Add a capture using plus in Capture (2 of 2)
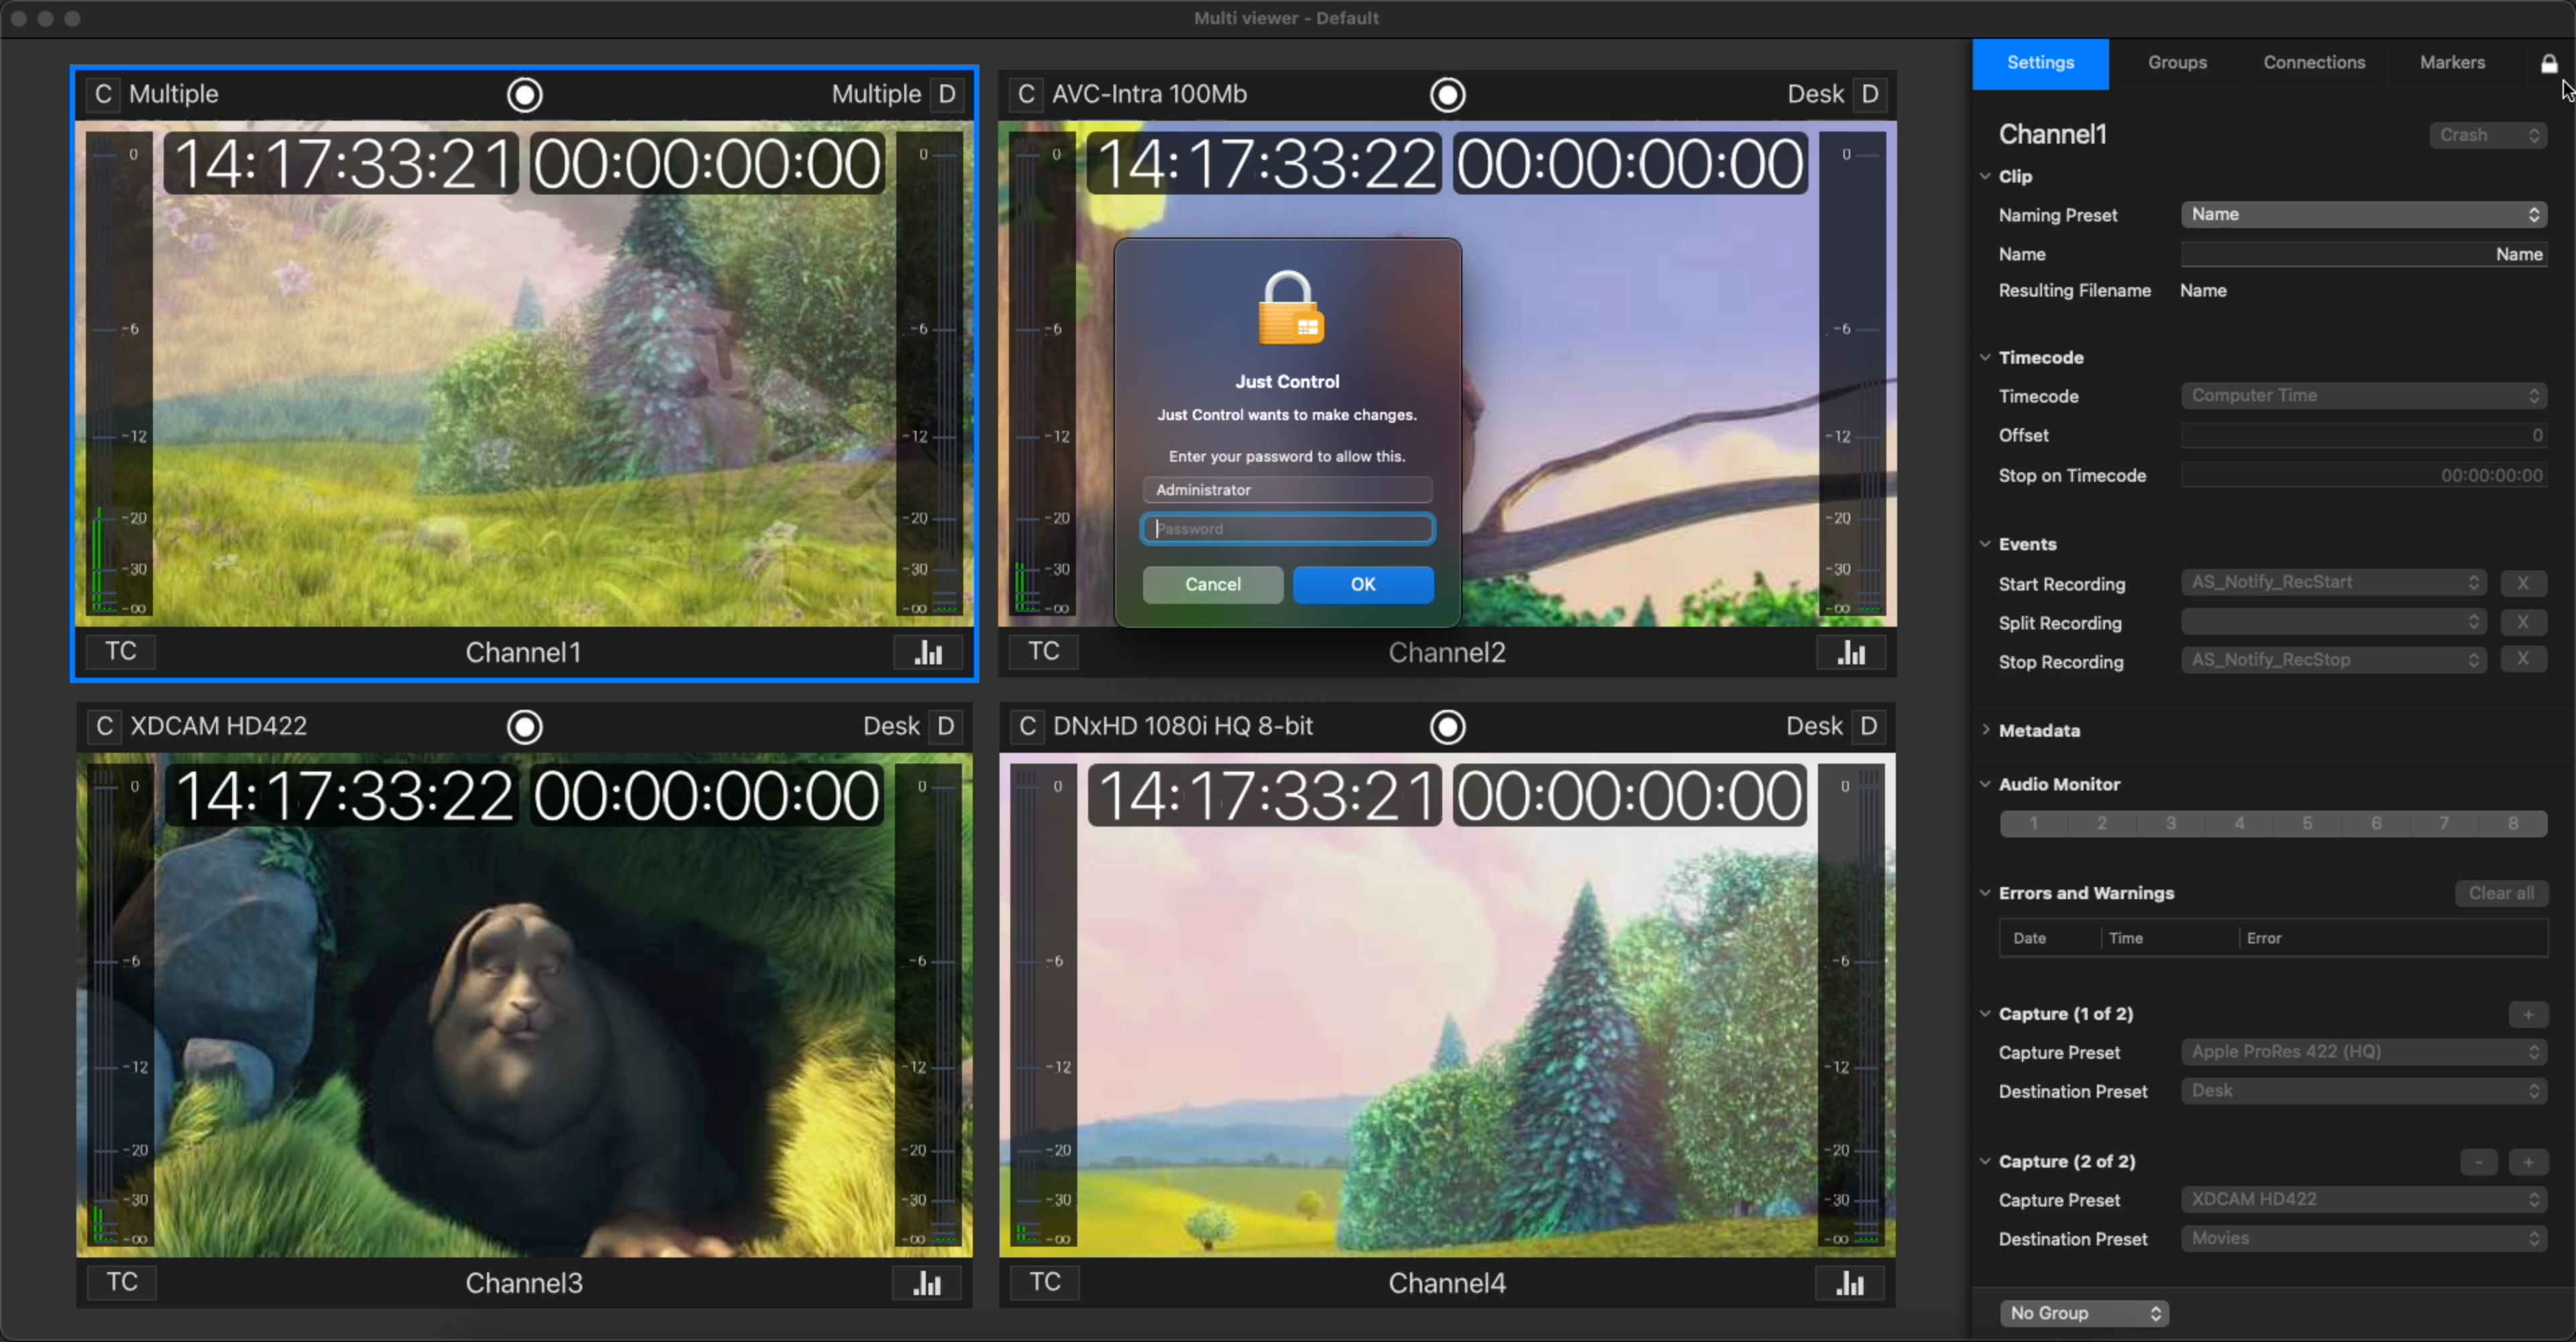2576x1342 pixels. coord(2528,1162)
